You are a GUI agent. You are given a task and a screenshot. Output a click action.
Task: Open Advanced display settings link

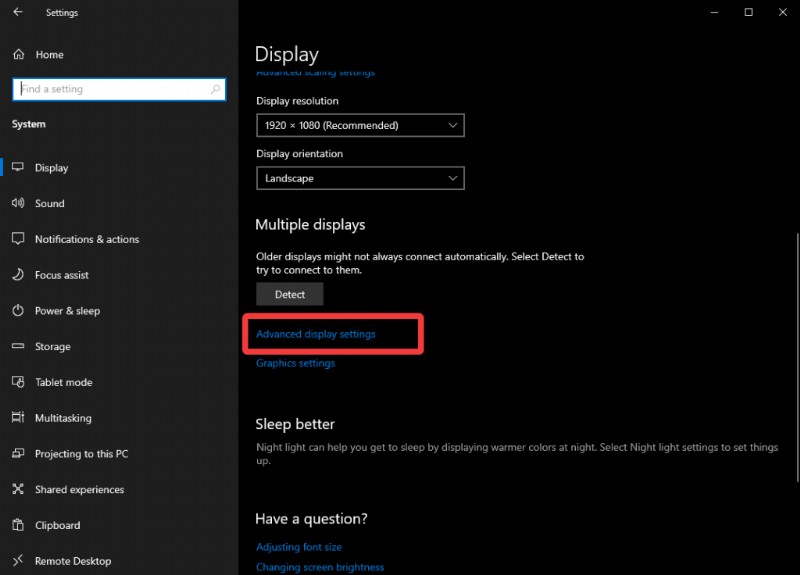[x=316, y=334]
